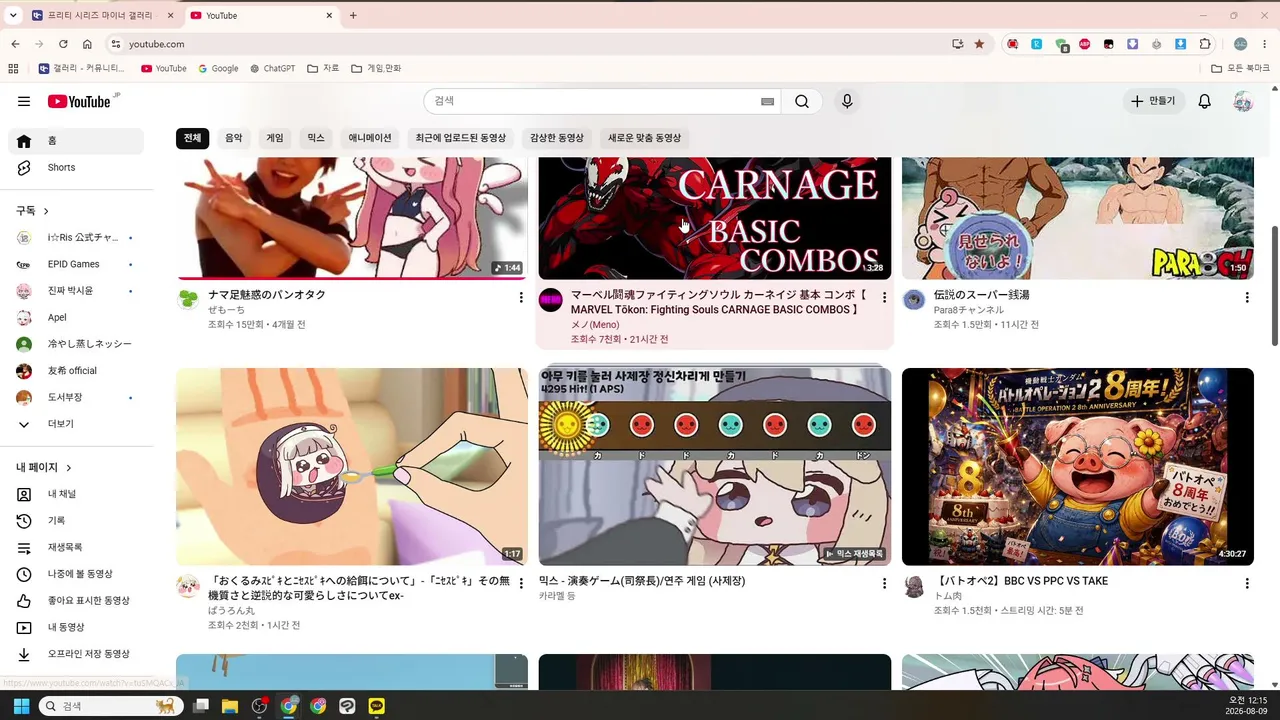Open 기록 watch history
The height and width of the screenshot is (720, 1280).
76,521
